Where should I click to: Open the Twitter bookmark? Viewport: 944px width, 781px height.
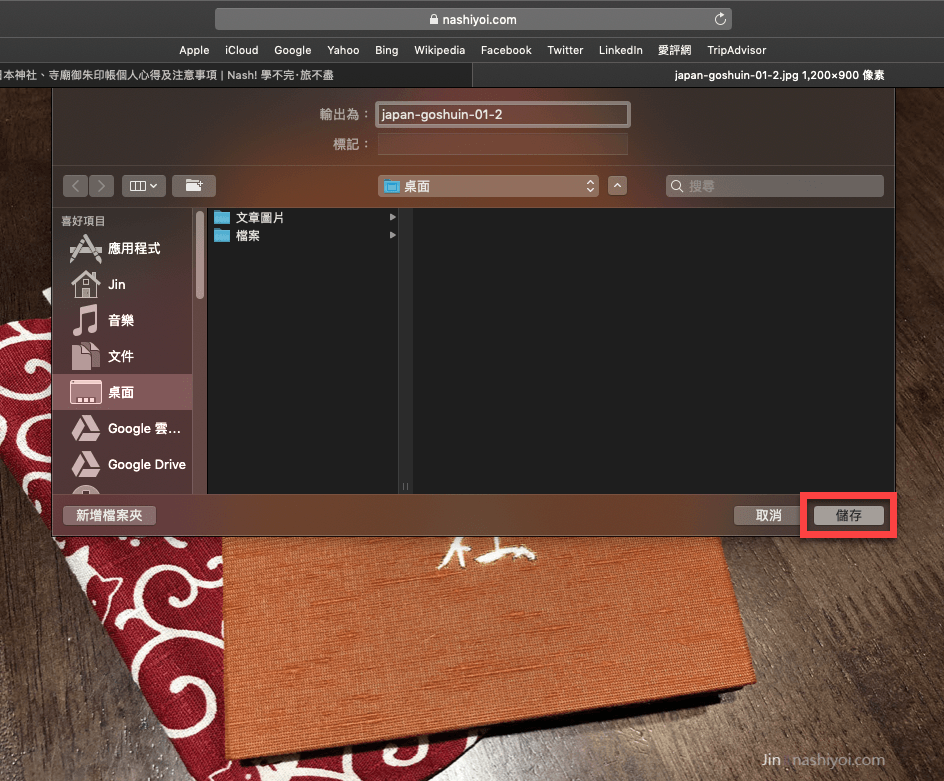click(565, 50)
